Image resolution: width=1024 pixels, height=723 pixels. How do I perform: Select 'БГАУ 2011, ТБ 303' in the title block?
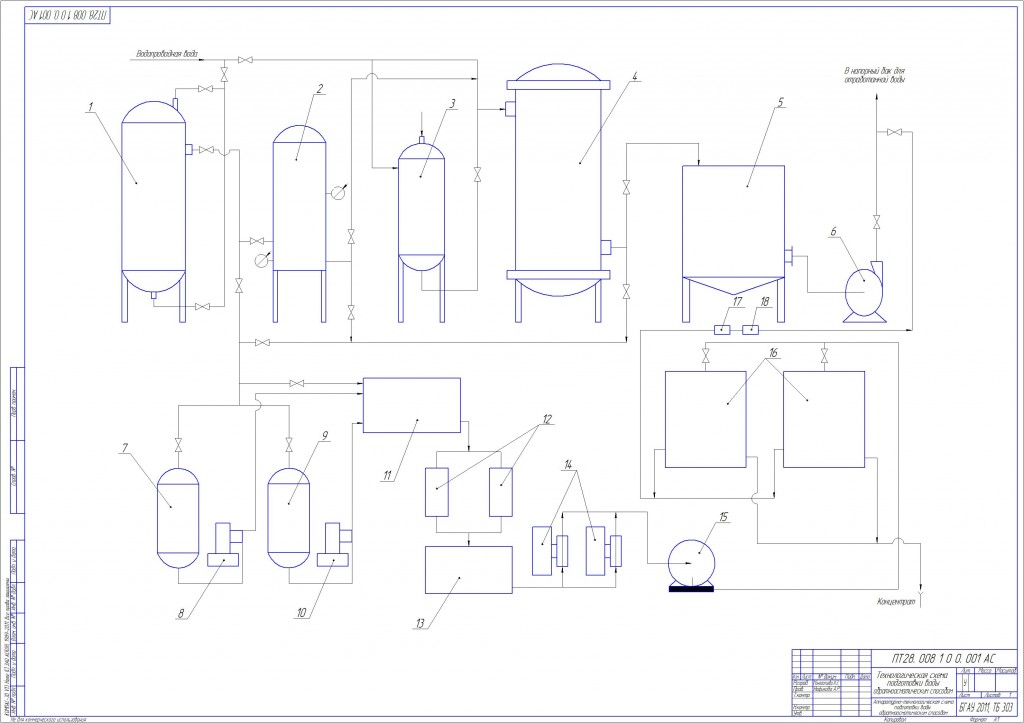[986, 707]
